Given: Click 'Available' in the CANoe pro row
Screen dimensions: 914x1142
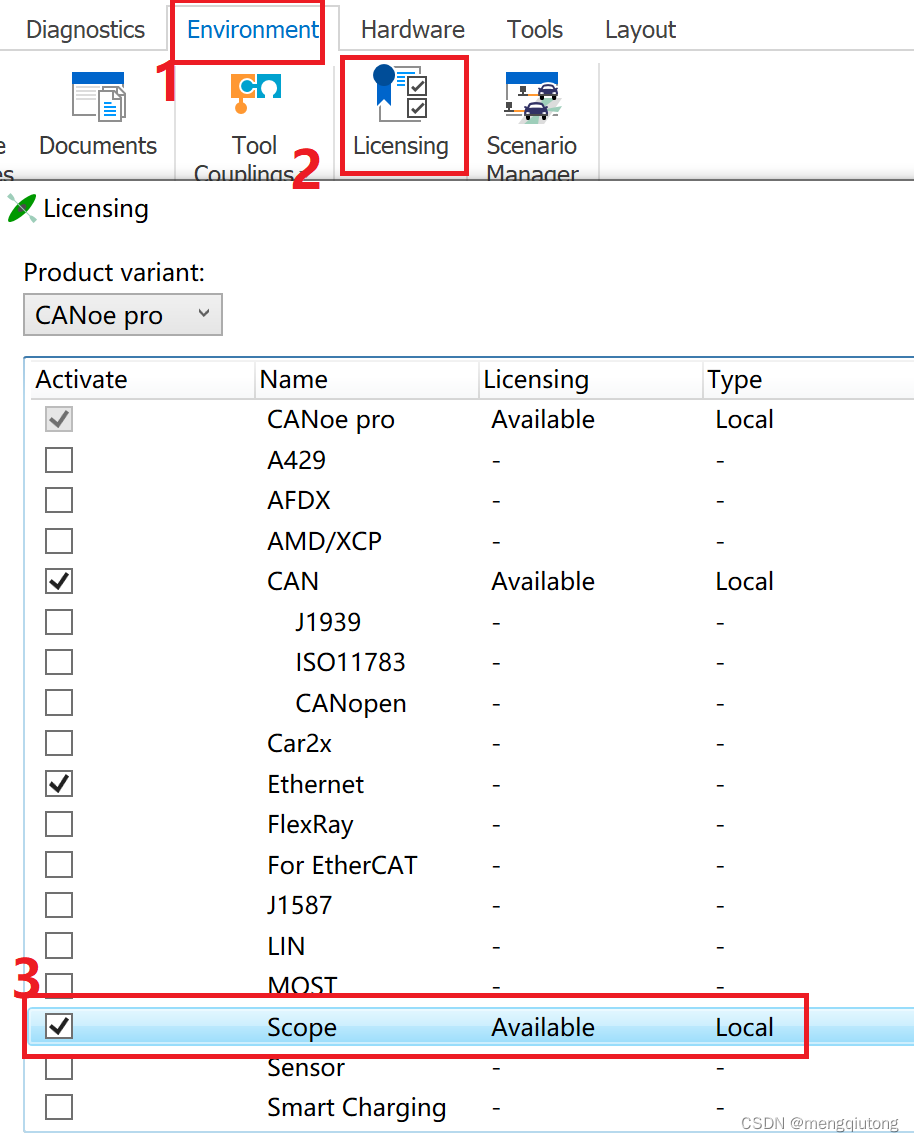Looking at the screenshot, I should coord(543,420).
